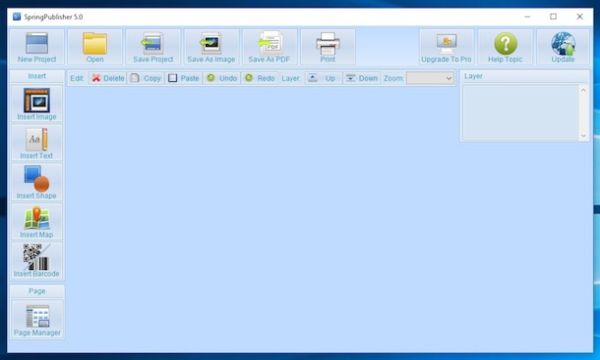Click Upgrade To Pro
The width and height of the screenshot is (600, 360).
click(447, 47)
